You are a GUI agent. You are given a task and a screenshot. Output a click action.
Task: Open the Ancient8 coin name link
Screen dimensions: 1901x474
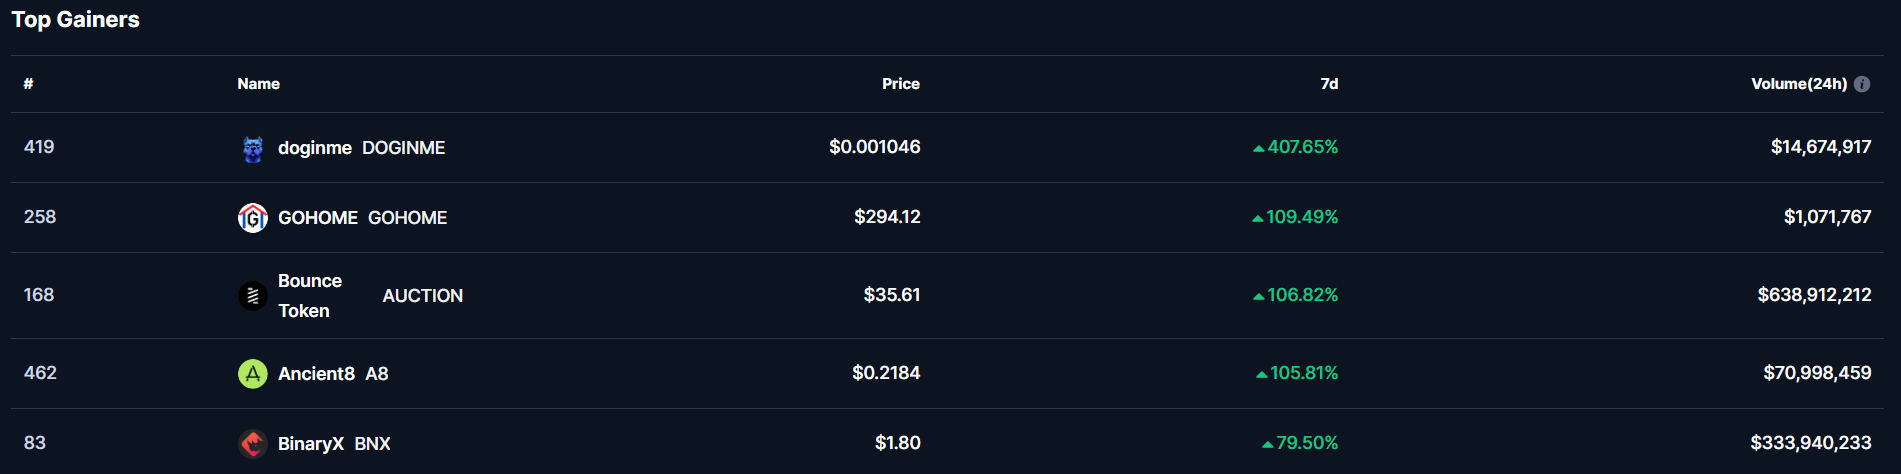coord(316,374)
